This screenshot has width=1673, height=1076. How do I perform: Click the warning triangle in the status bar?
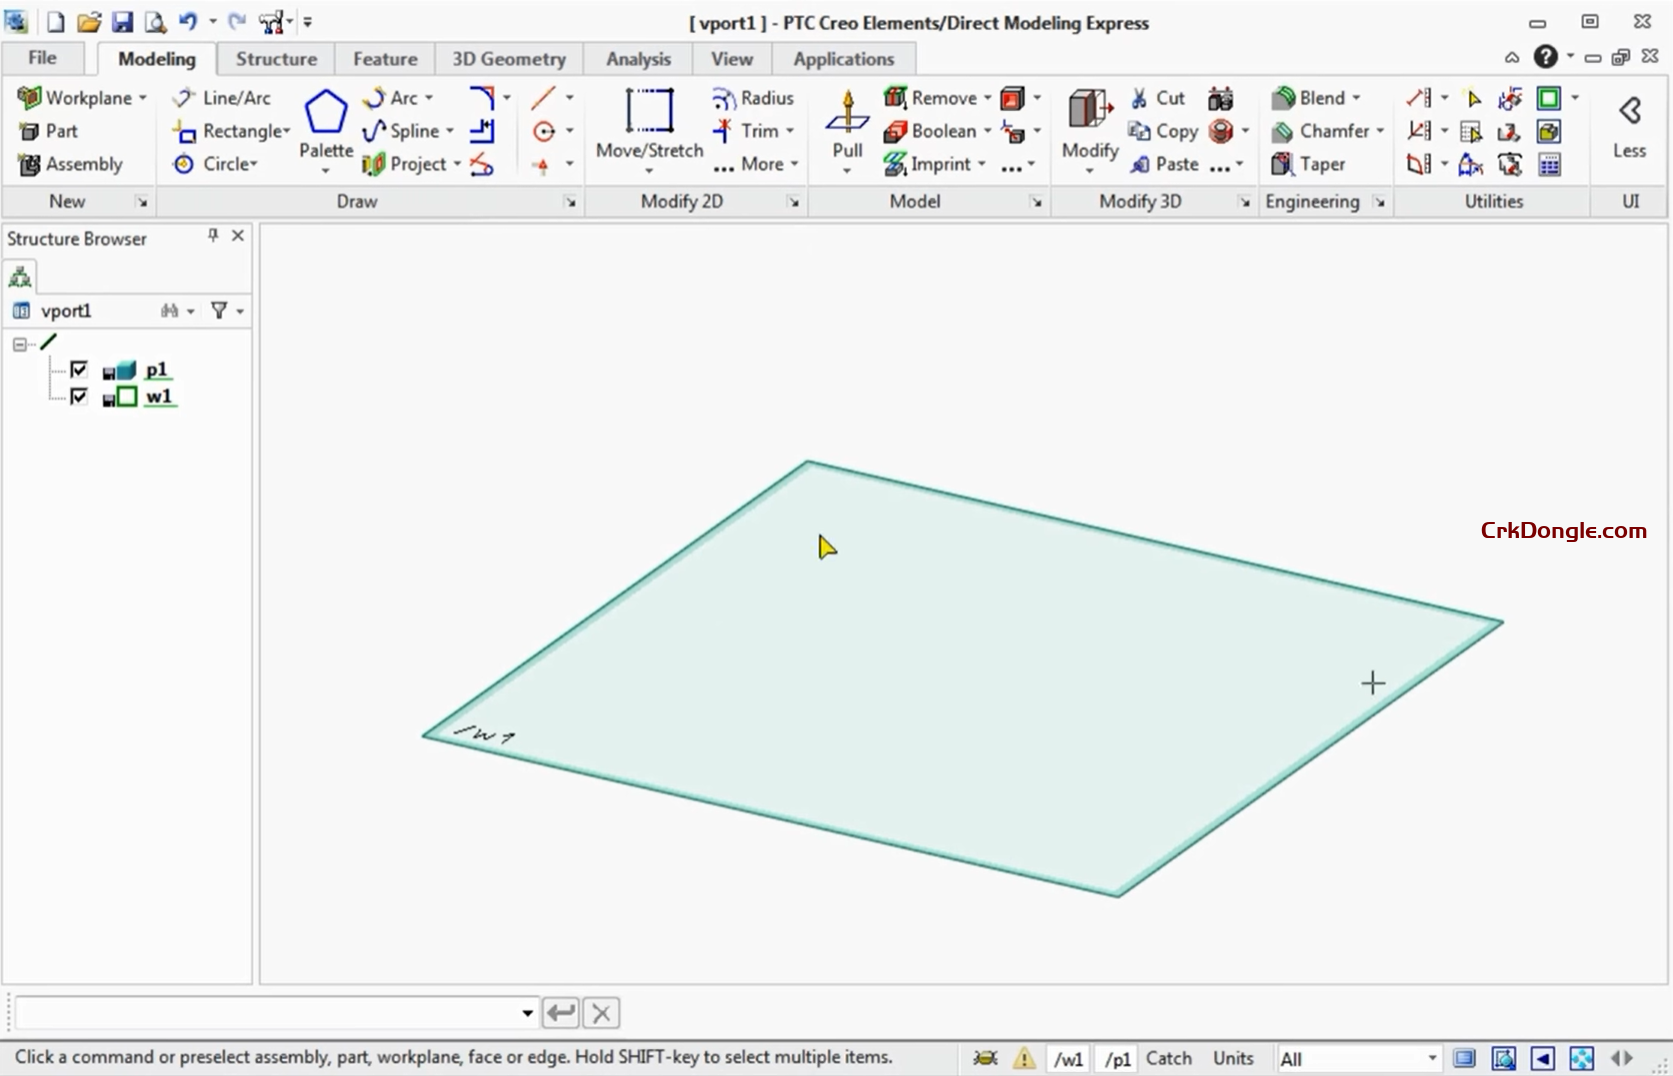[1024, 1057]
